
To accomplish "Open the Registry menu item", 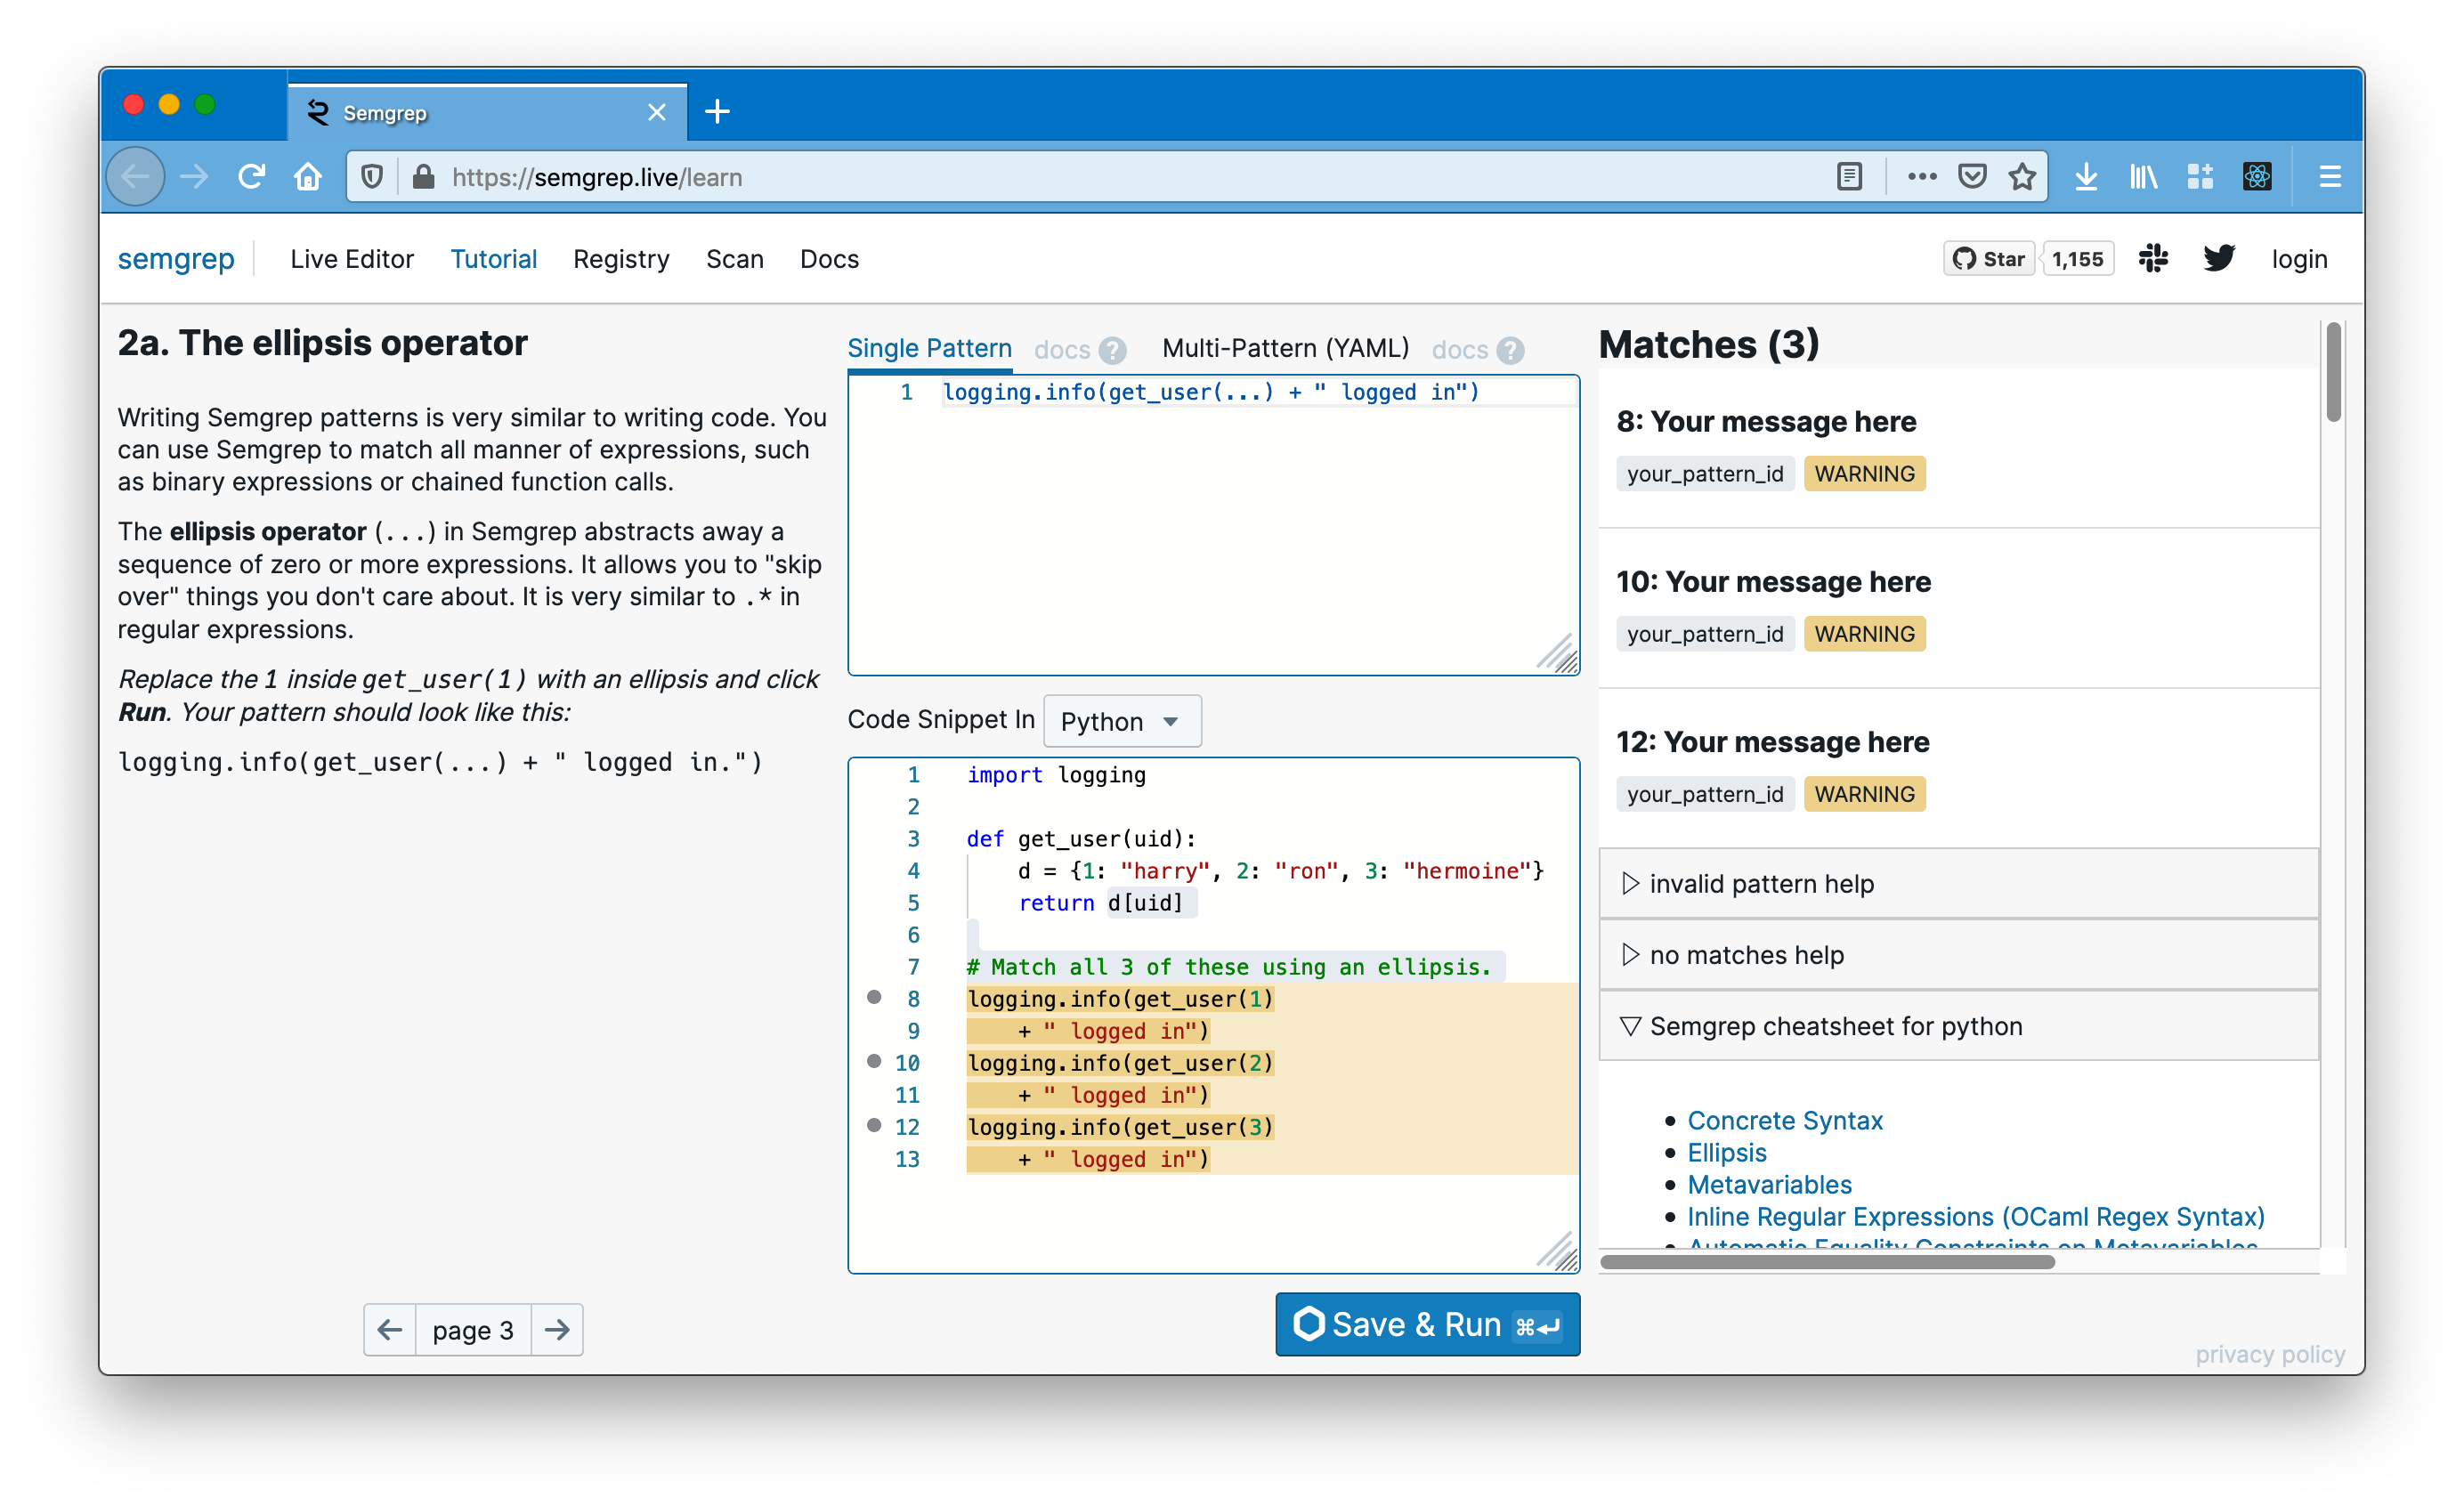I will 621,259.
